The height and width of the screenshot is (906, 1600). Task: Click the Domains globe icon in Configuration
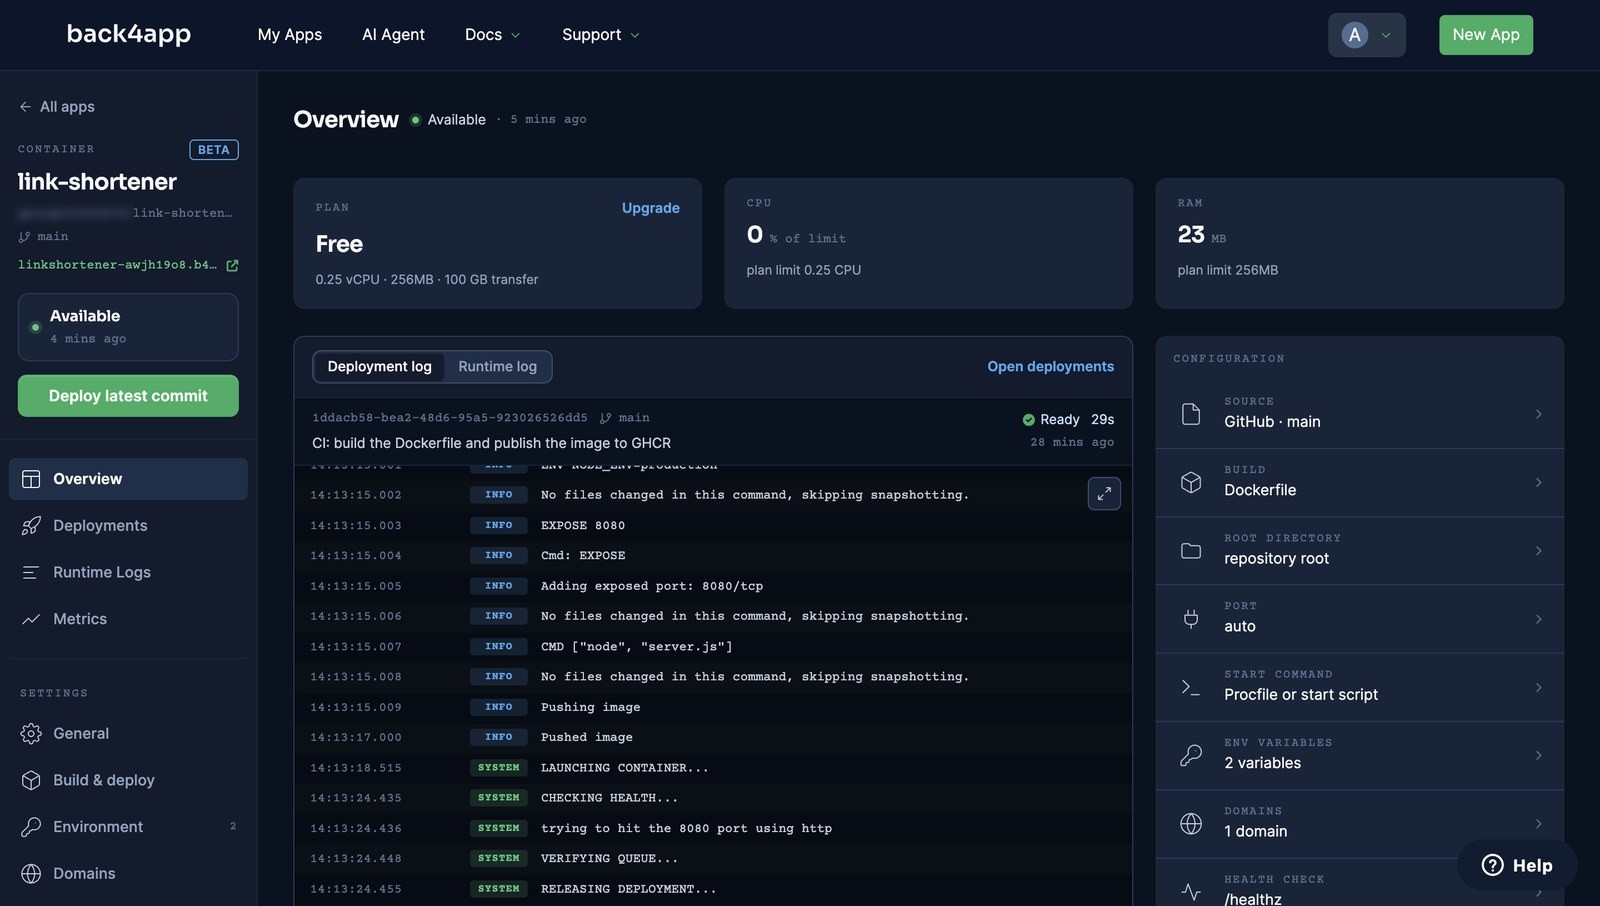(x=1191, y=823)
